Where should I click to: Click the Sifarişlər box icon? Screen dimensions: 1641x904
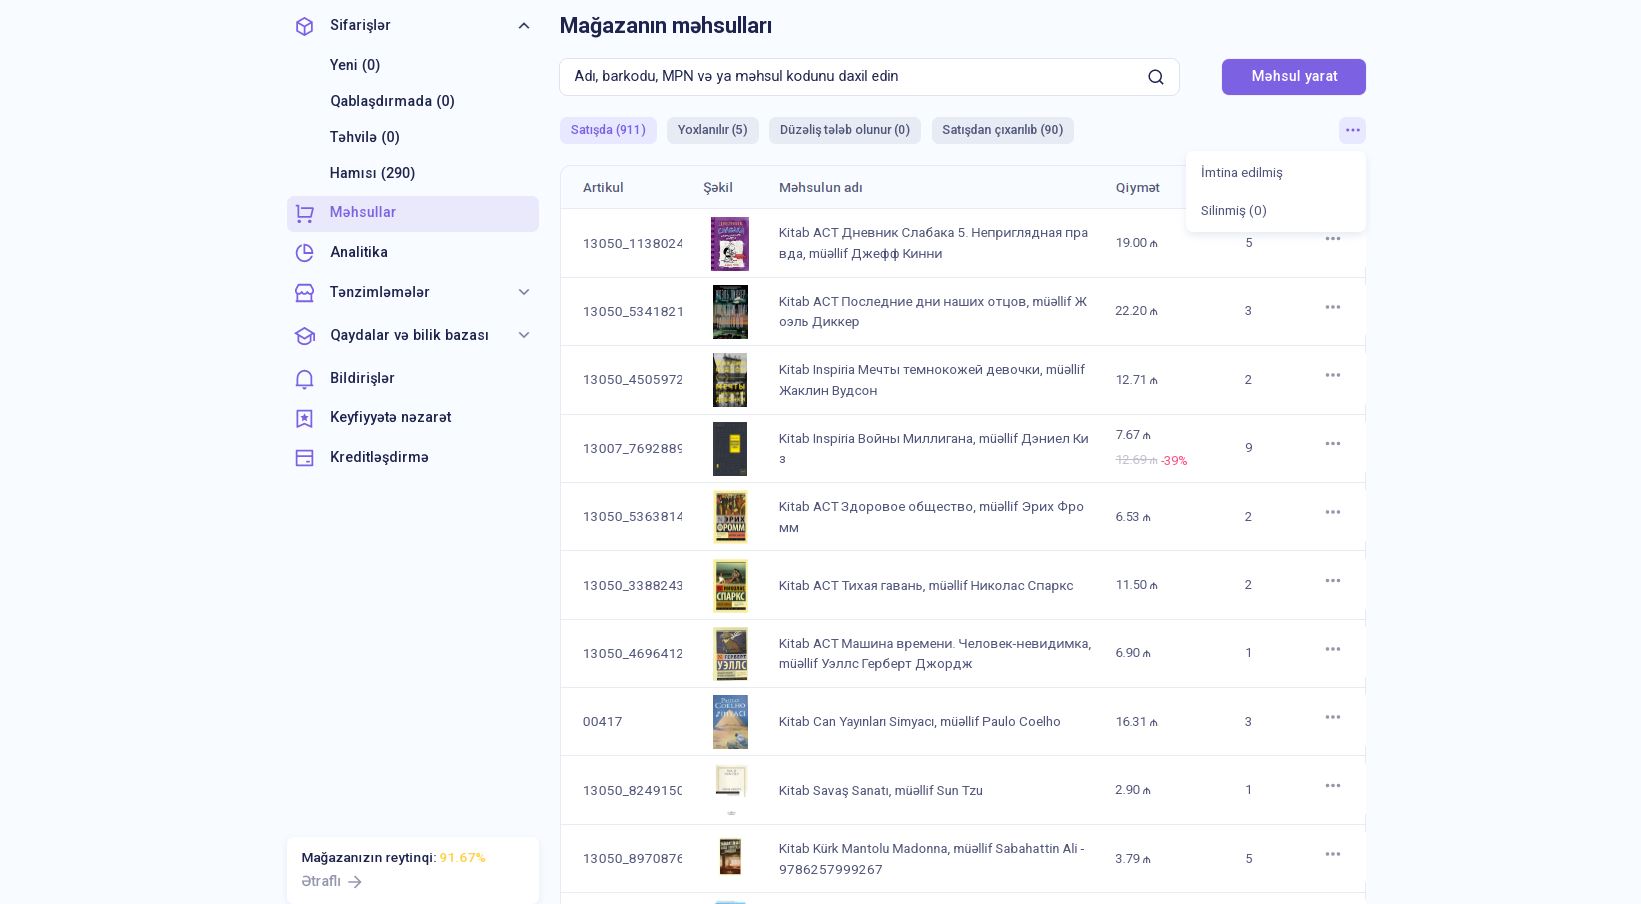click(305, 26)
